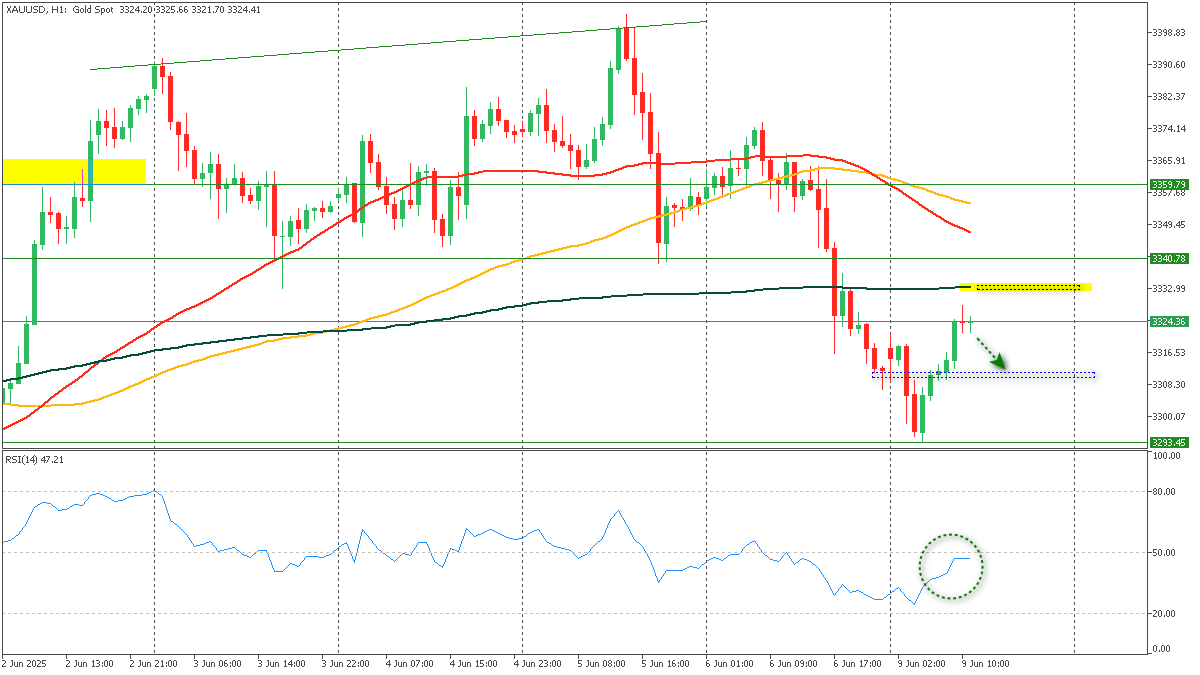This screenshot has height=675, width=1200.
Task: Click the 3398.83 price axis label
Action: pyautogui.click(x=1168, y=32)
